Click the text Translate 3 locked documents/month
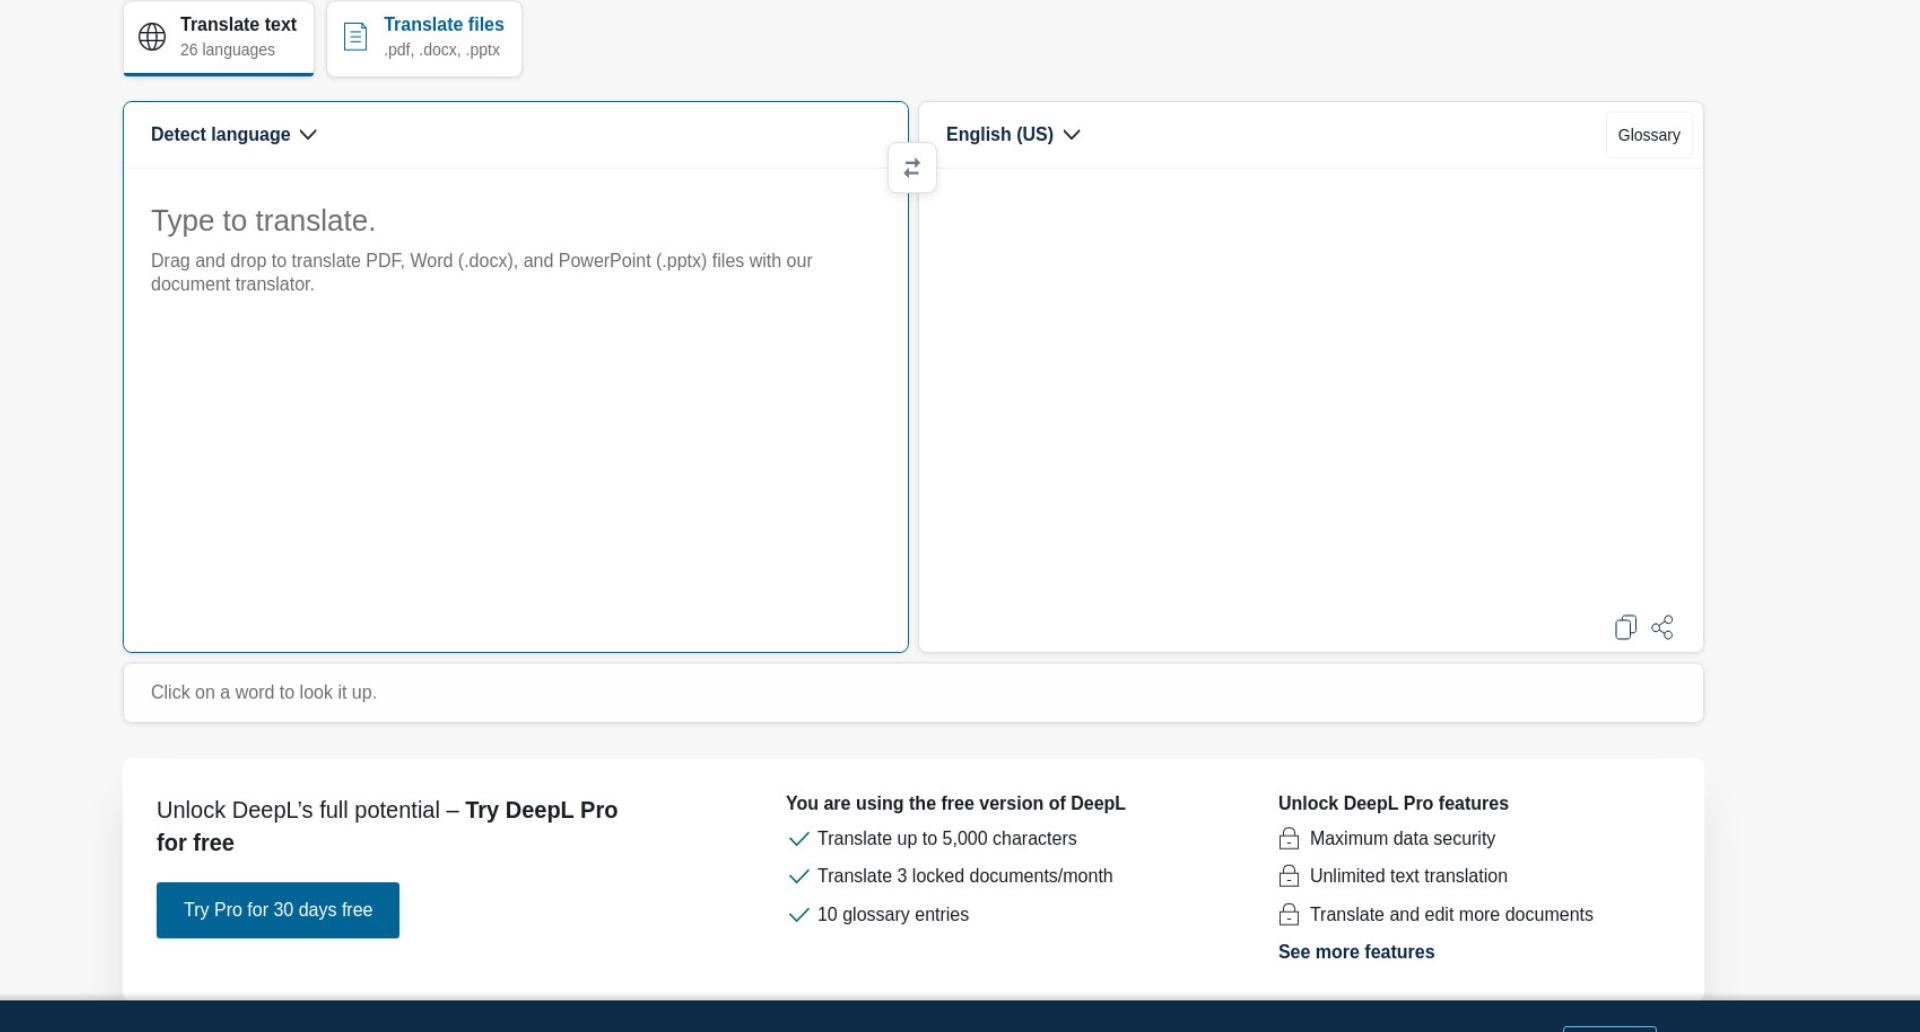The image size is (1920, 1032). click(965, 876)
